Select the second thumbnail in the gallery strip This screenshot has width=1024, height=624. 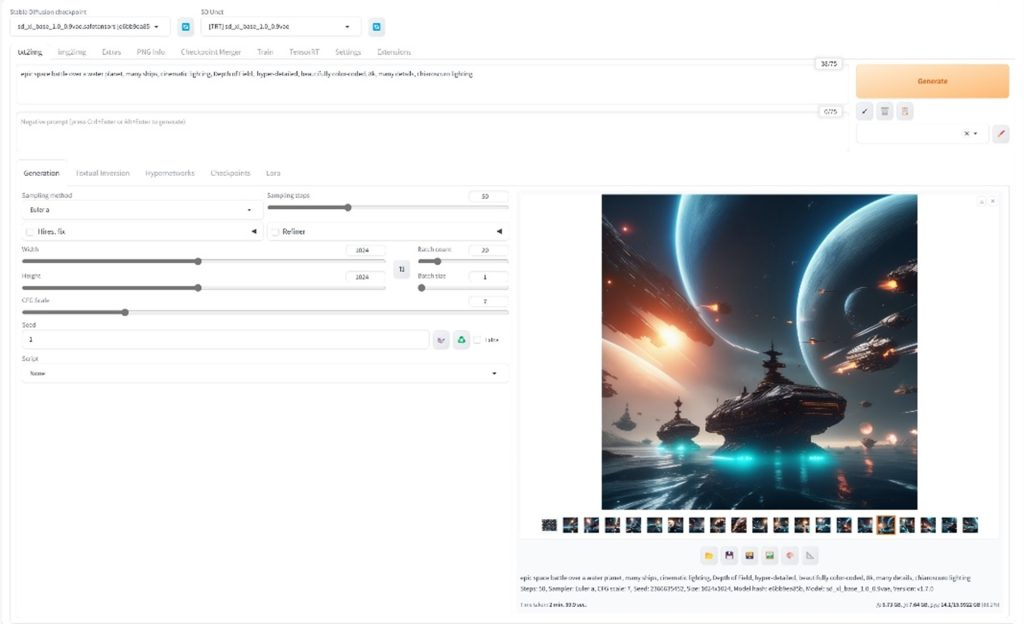click(x=570, y=525)
